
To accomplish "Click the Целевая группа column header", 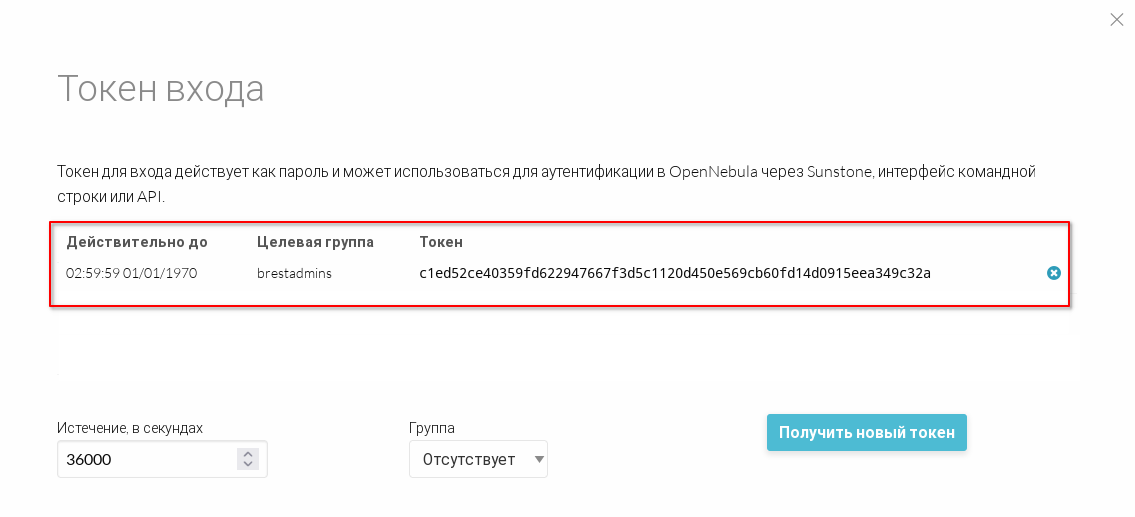I will click(x=315, y=242).
